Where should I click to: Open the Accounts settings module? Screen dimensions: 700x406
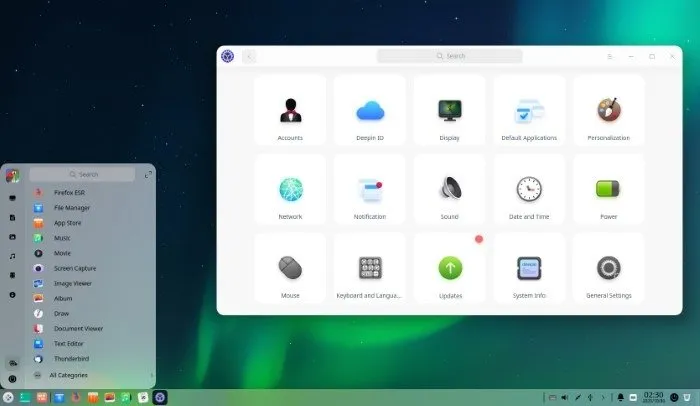pos(290,110)
